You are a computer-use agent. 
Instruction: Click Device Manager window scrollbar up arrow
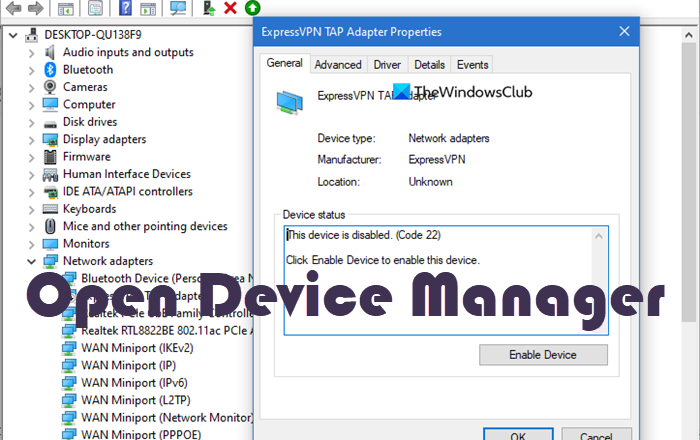(x=688, y=35)
